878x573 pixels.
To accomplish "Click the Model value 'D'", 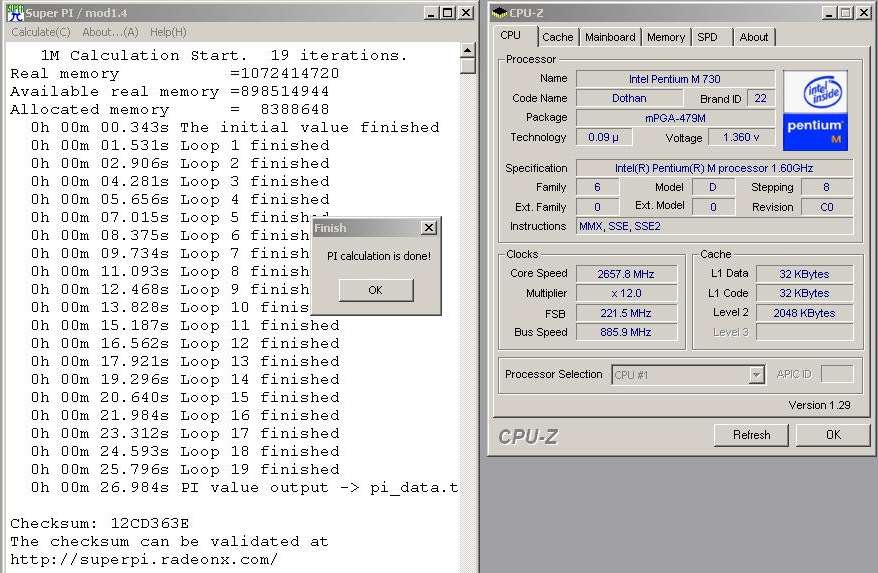I will coord(713,187).
